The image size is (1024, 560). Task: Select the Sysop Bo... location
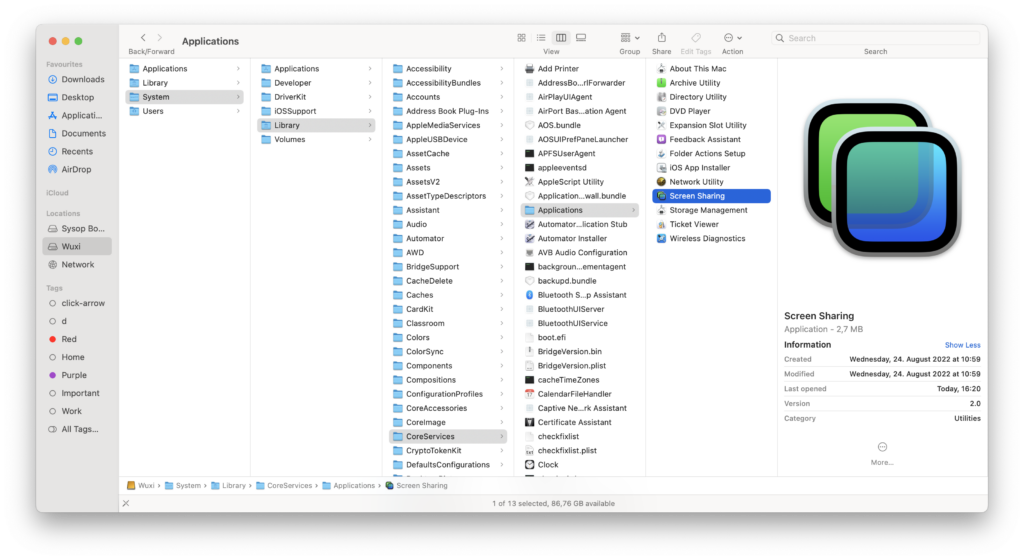(x=77, y=228)
